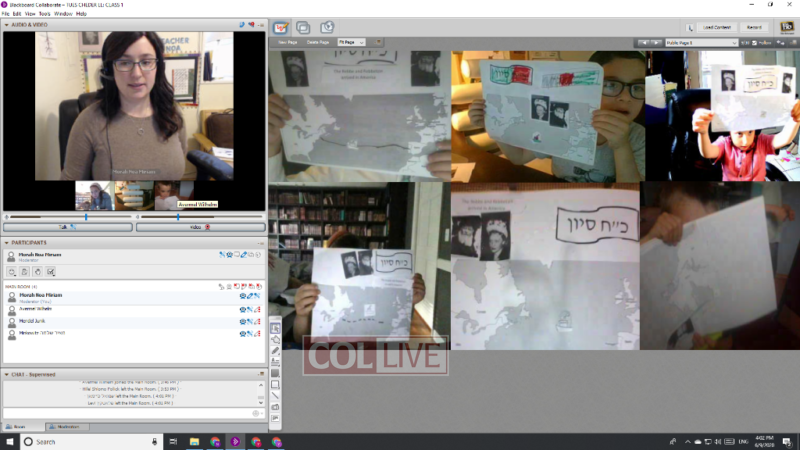Click the Record button
800x450 pixels.
pos(754,27)
